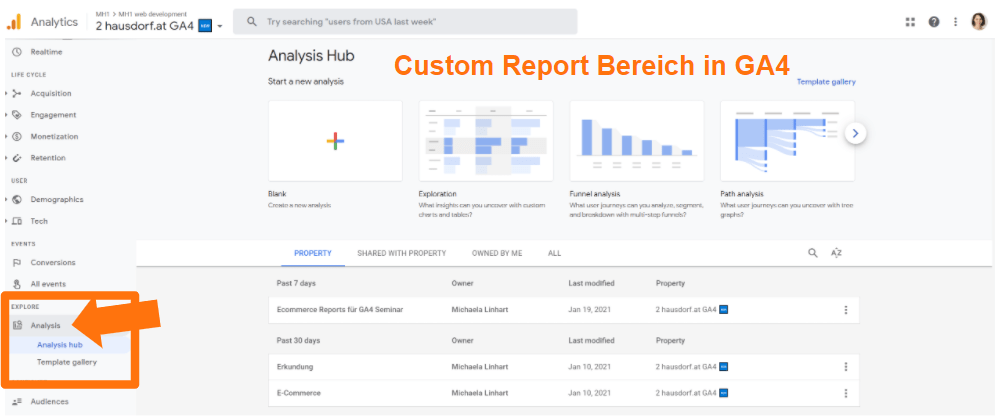This screenshot has height=417, width=997.
Task: Open the Path analysis template thumbnail
Action: (x=787, y=140)
